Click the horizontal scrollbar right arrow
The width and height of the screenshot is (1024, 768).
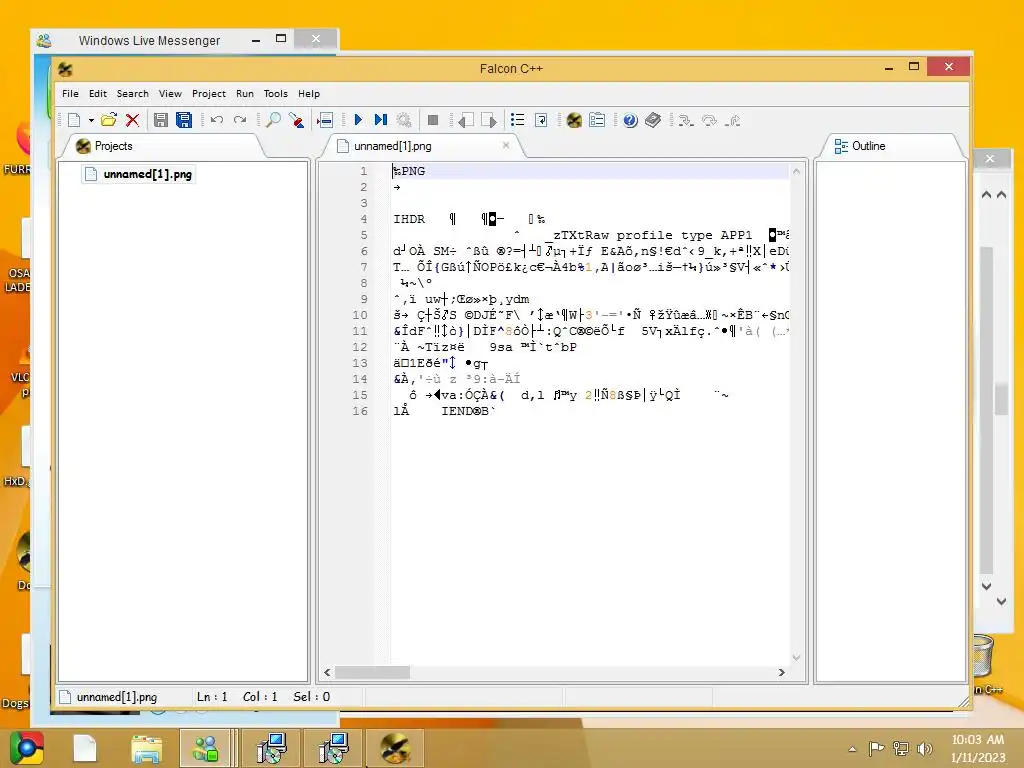(782, 672)
